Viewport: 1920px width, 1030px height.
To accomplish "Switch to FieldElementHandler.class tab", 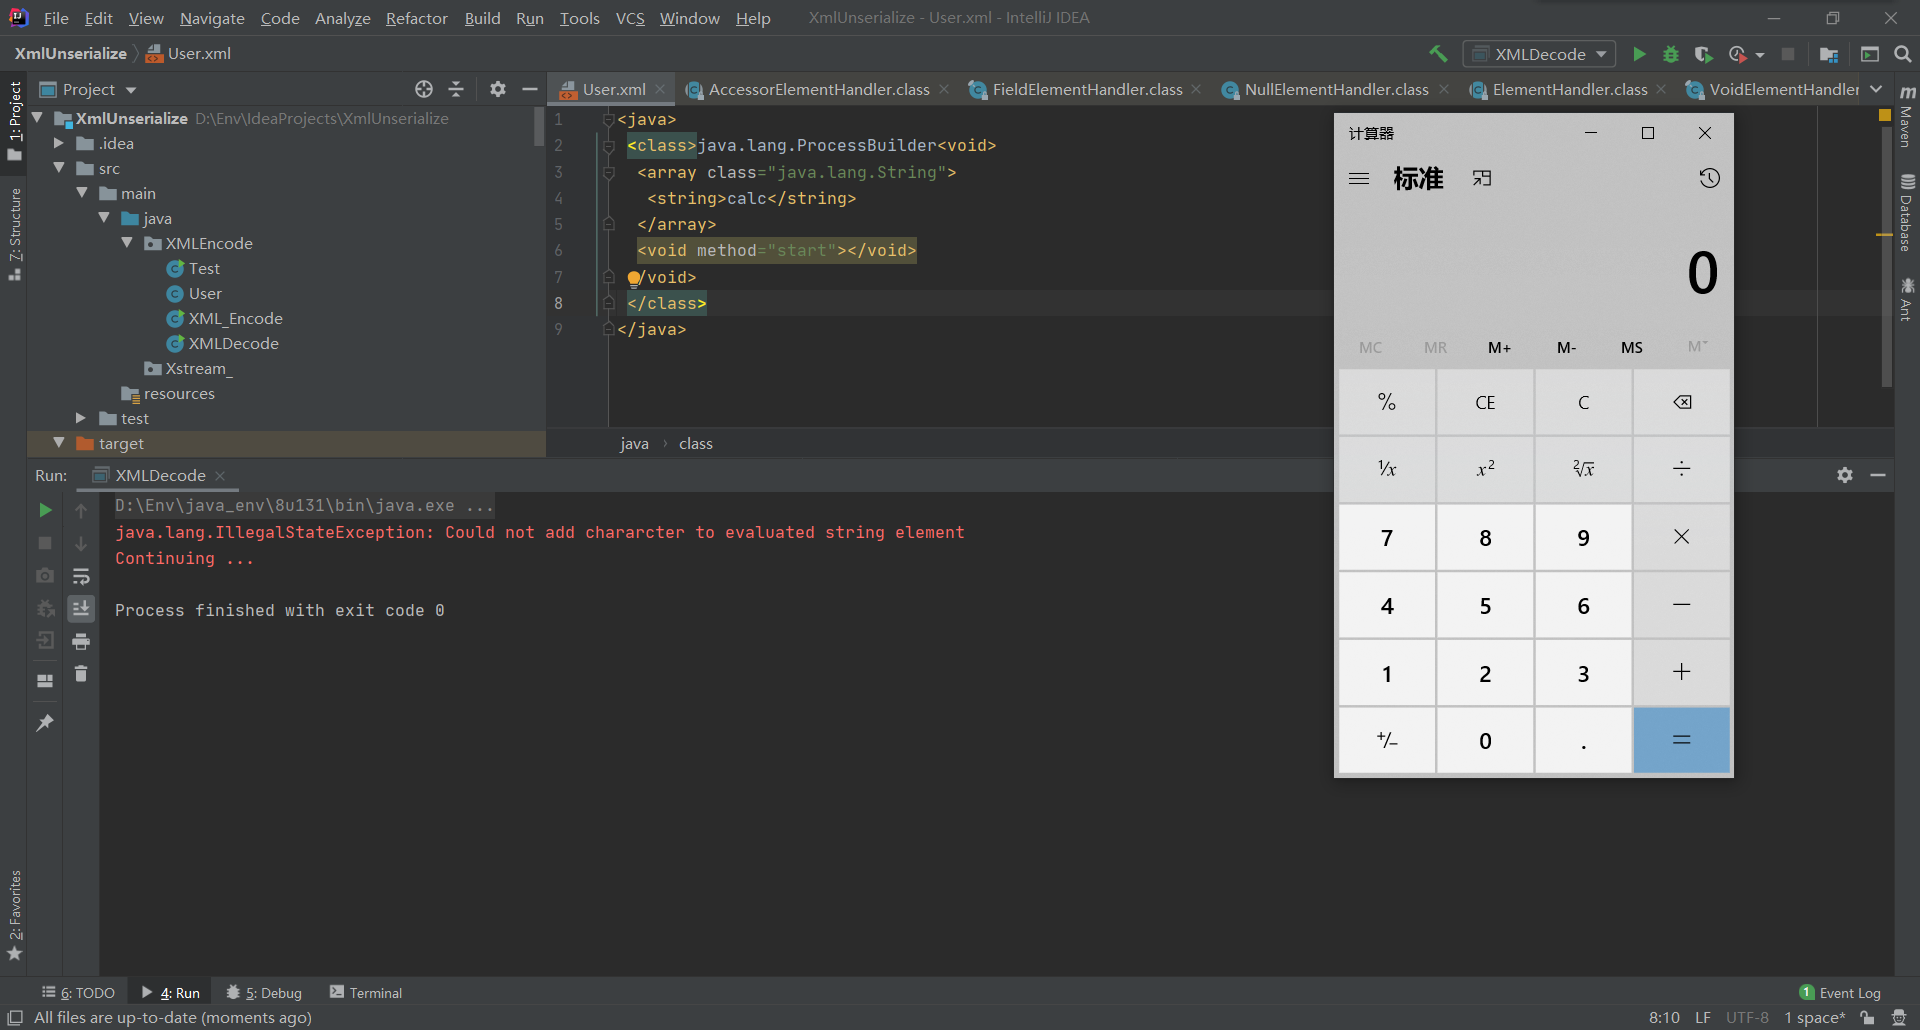I will coord(1086,89).
